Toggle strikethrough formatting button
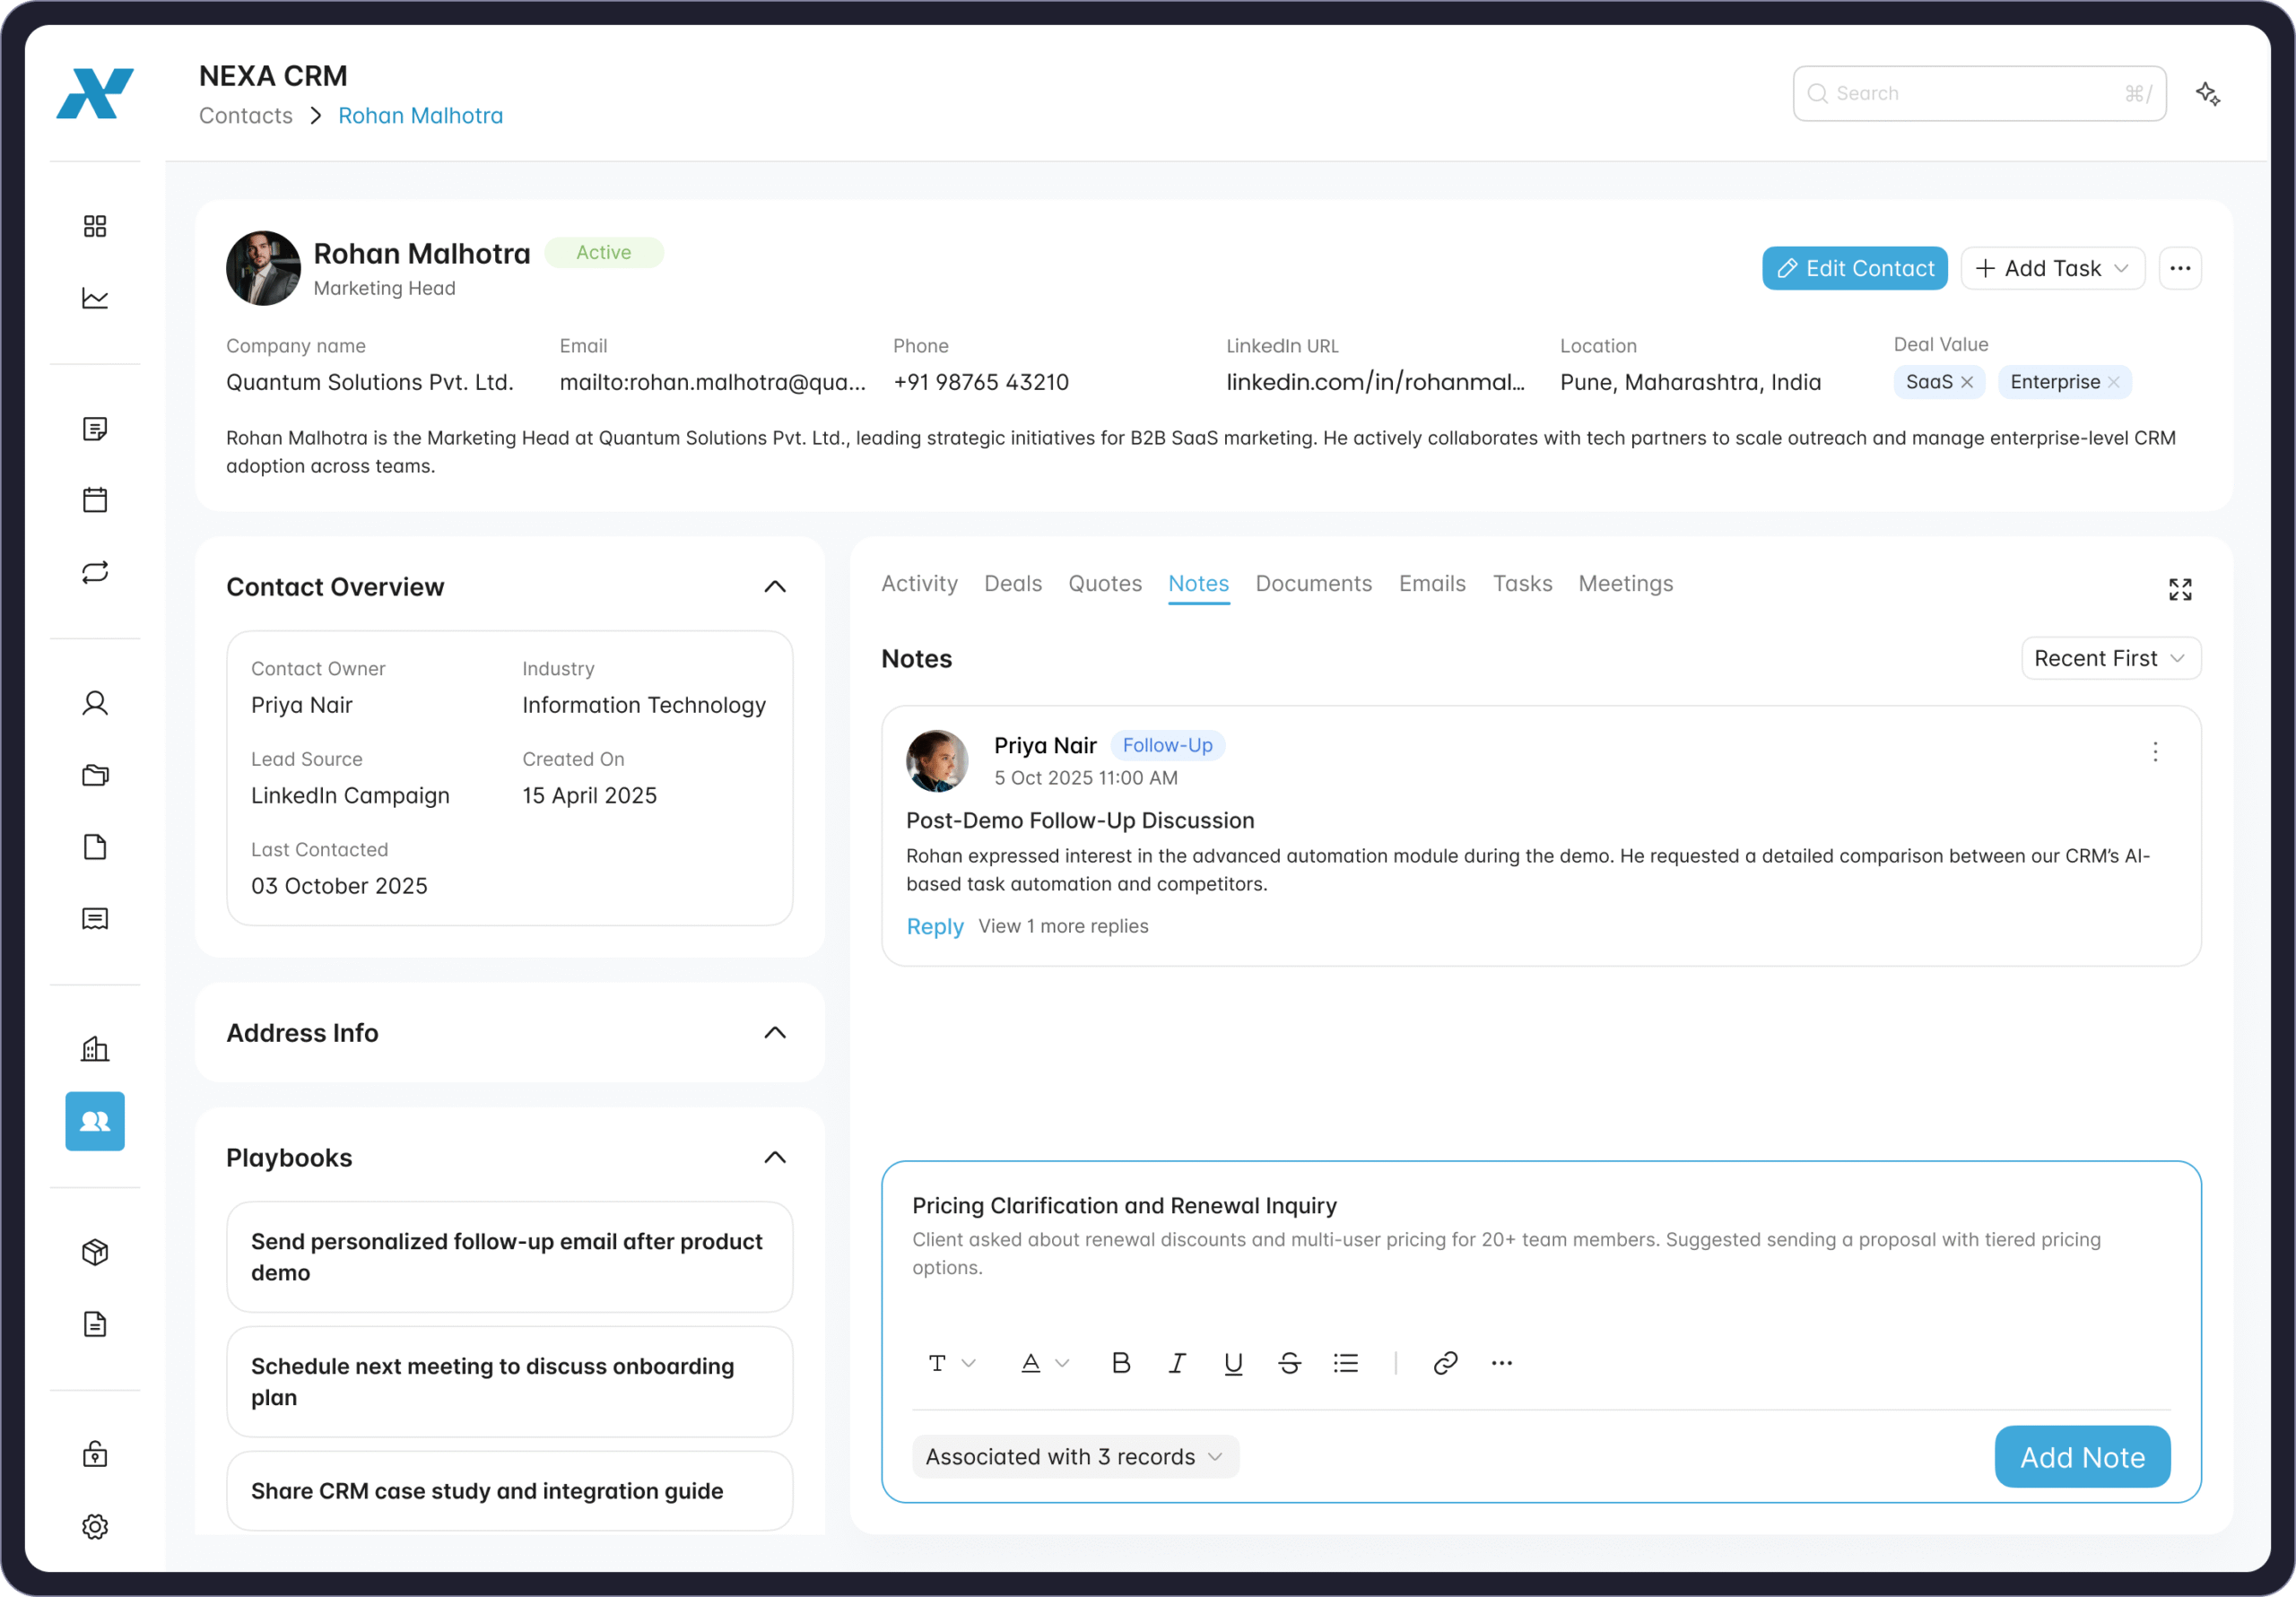This screenshot has height=1597, width=2296. point(1289,1363)
